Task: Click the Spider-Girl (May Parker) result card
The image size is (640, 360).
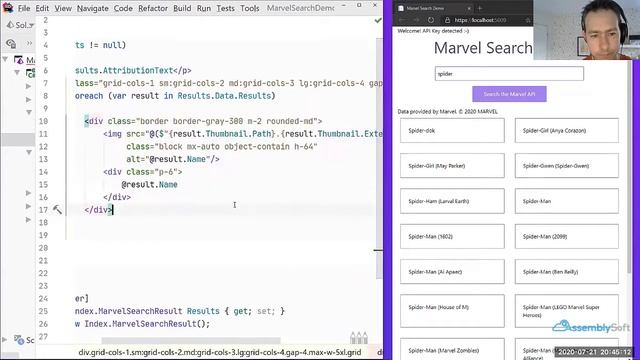Action: click(x=452, y=166)
